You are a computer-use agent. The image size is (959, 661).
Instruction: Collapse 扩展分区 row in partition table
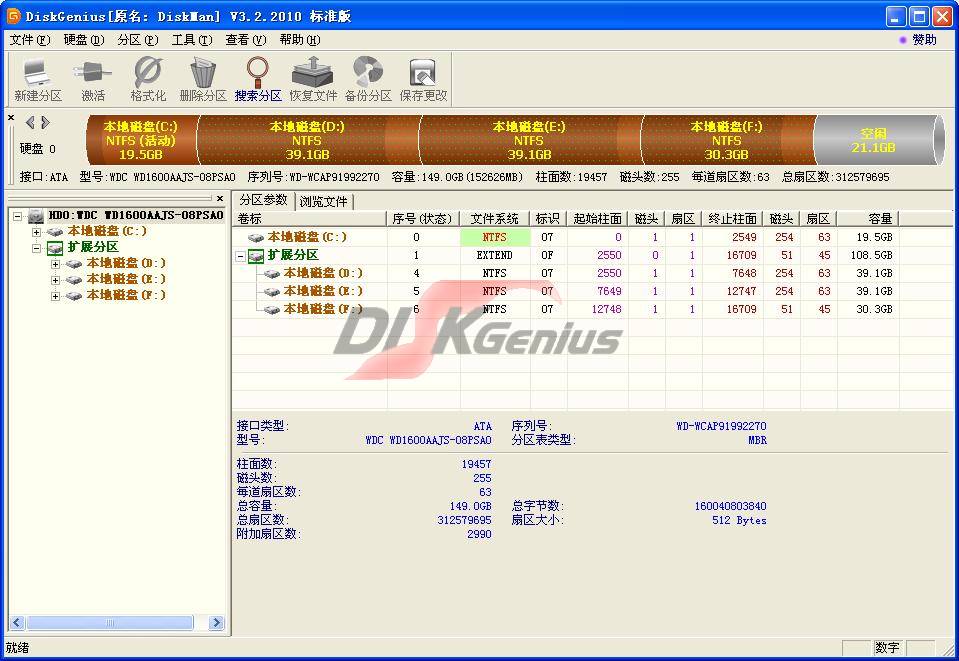[241, 256]
